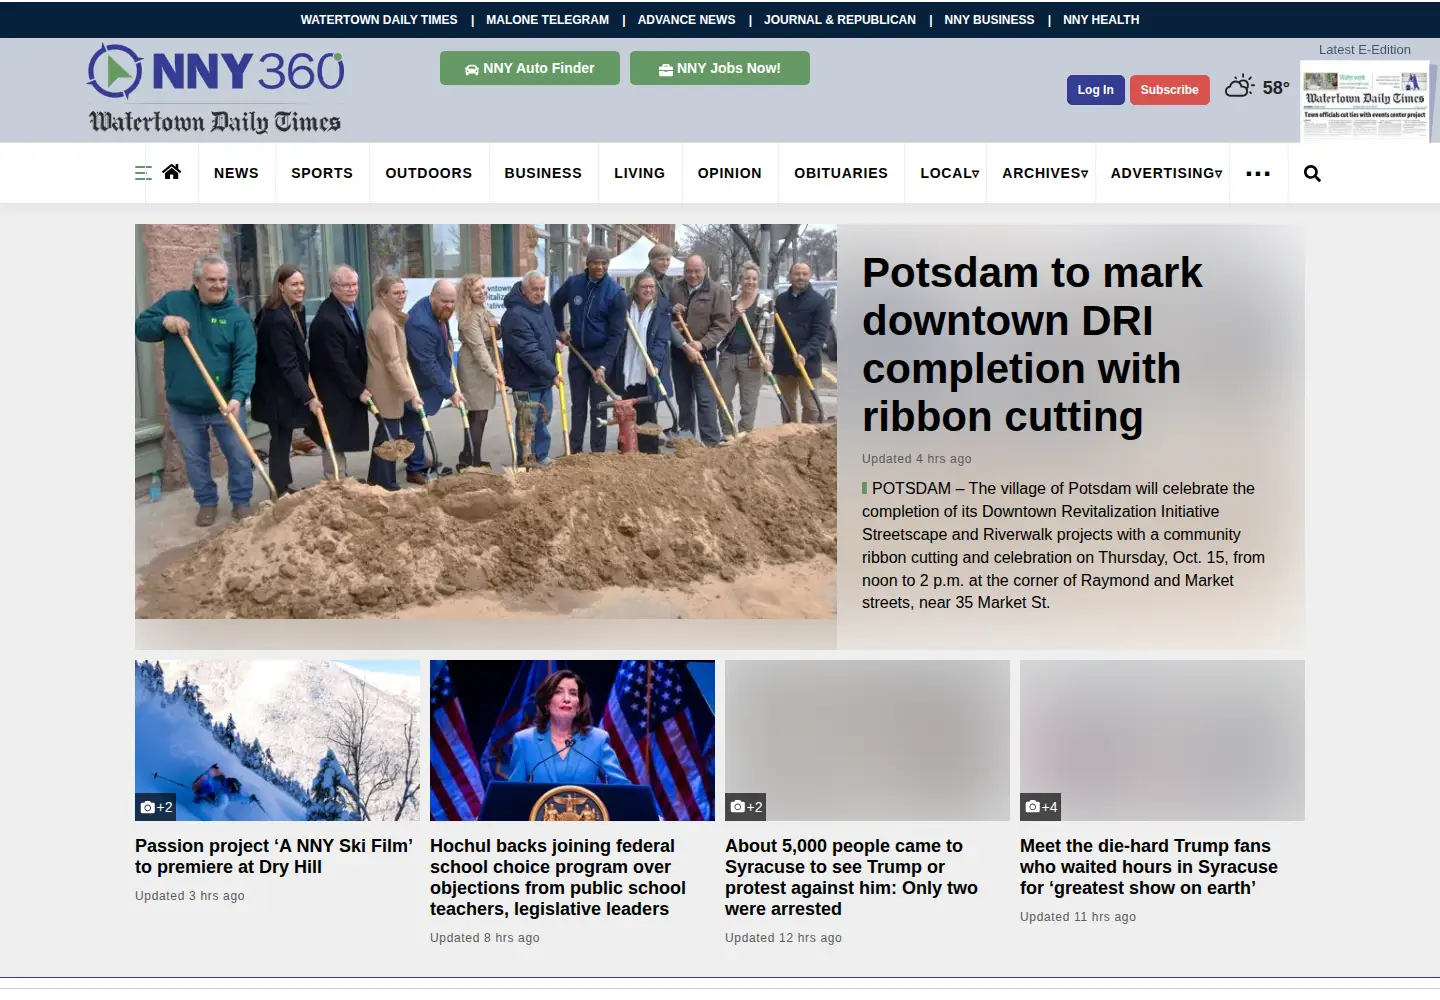The image size is (1440, 1000).
Task: Open the Outdoors section
Action: coord(429,173)
